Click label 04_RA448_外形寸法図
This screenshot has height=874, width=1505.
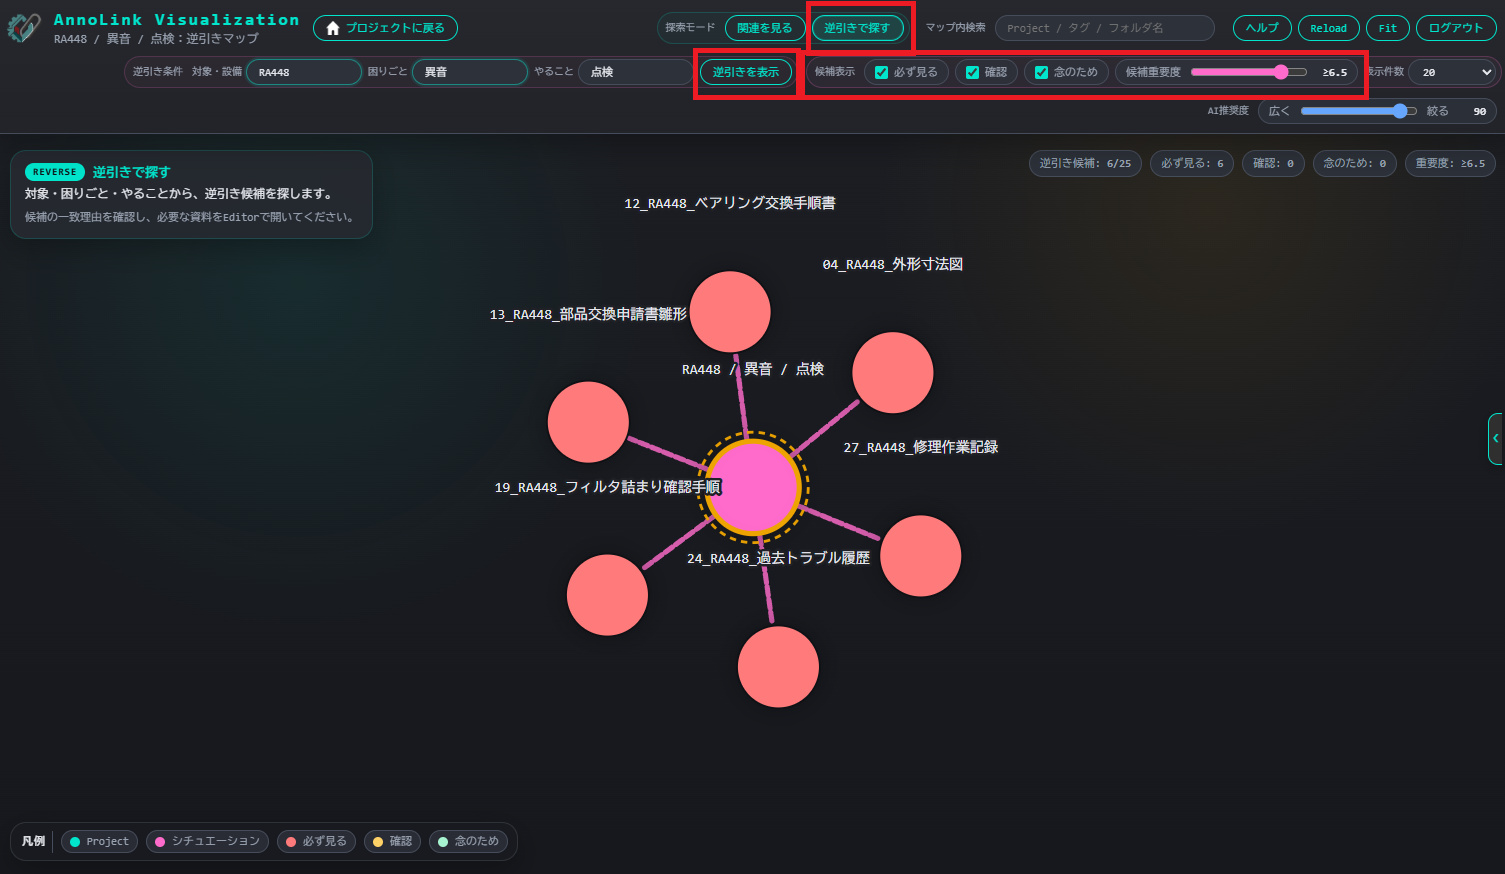tap(892, 264)
